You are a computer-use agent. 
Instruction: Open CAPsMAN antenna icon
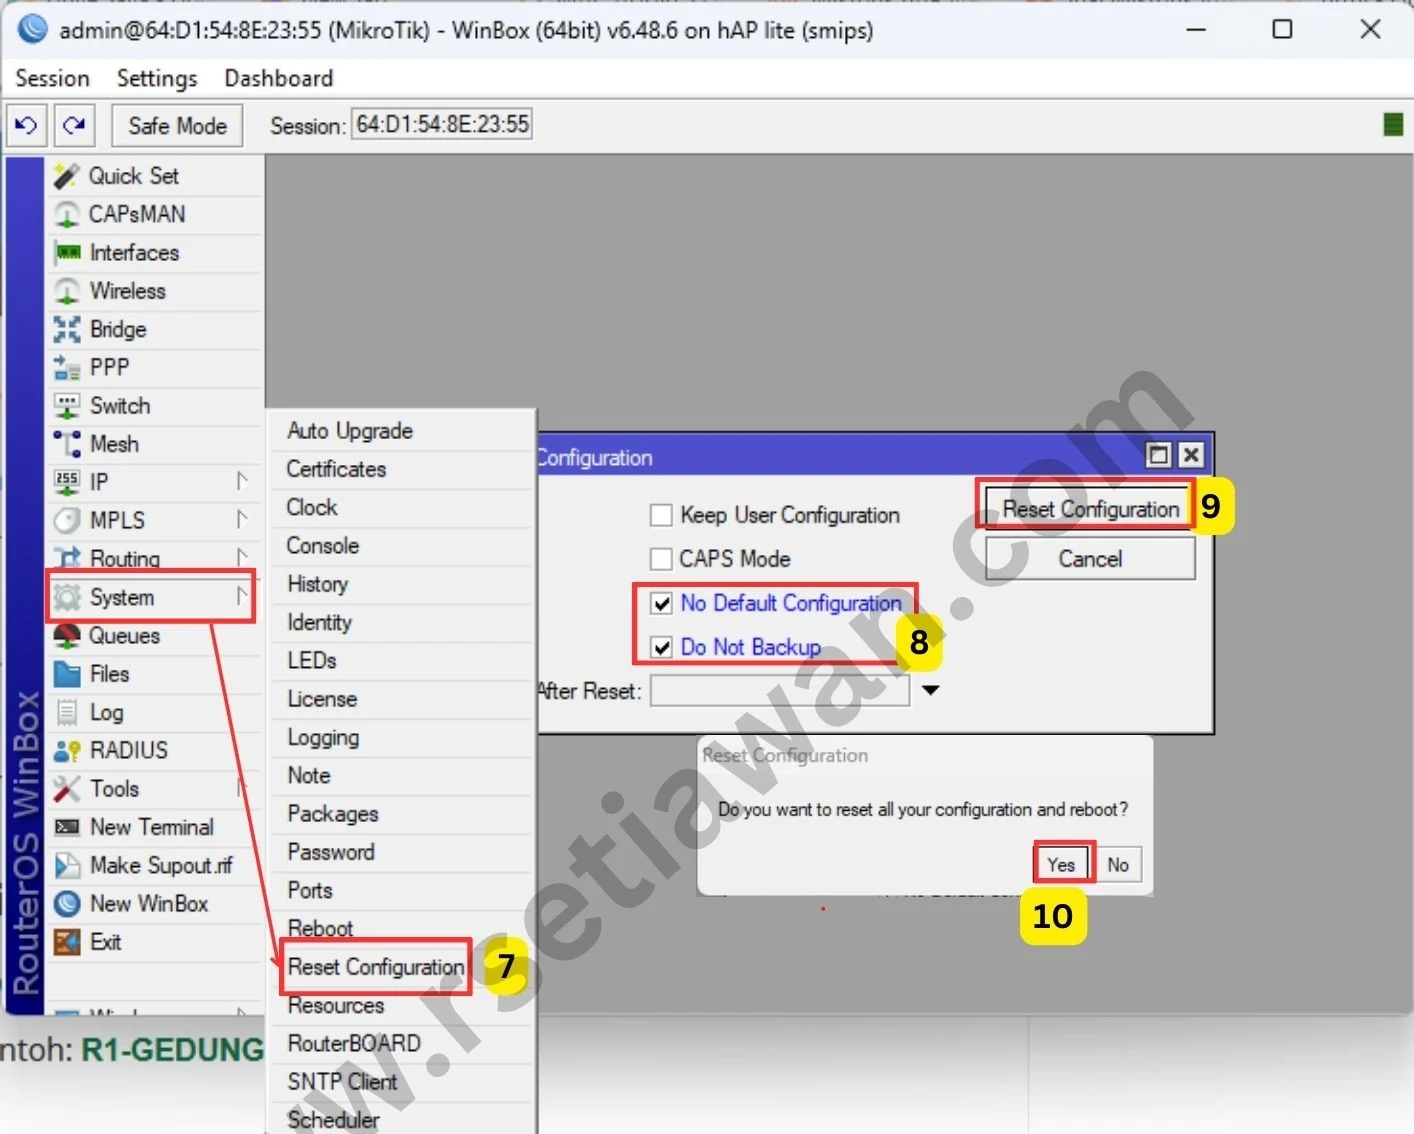[x=66, y=214]
